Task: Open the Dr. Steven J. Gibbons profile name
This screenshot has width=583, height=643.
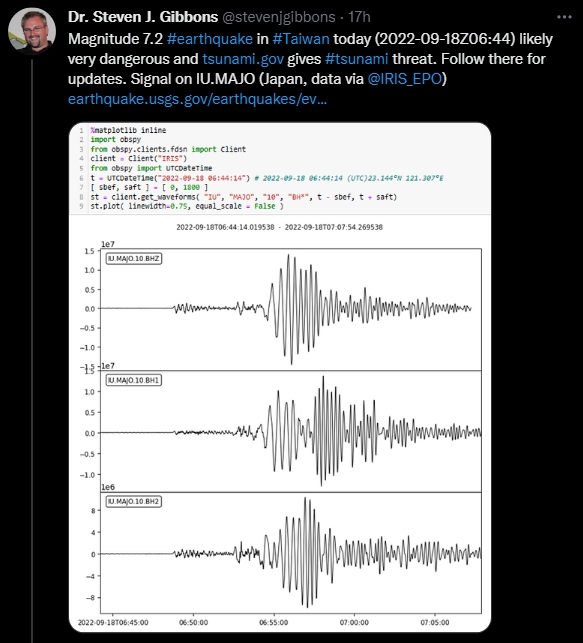Action: point(143,17)
